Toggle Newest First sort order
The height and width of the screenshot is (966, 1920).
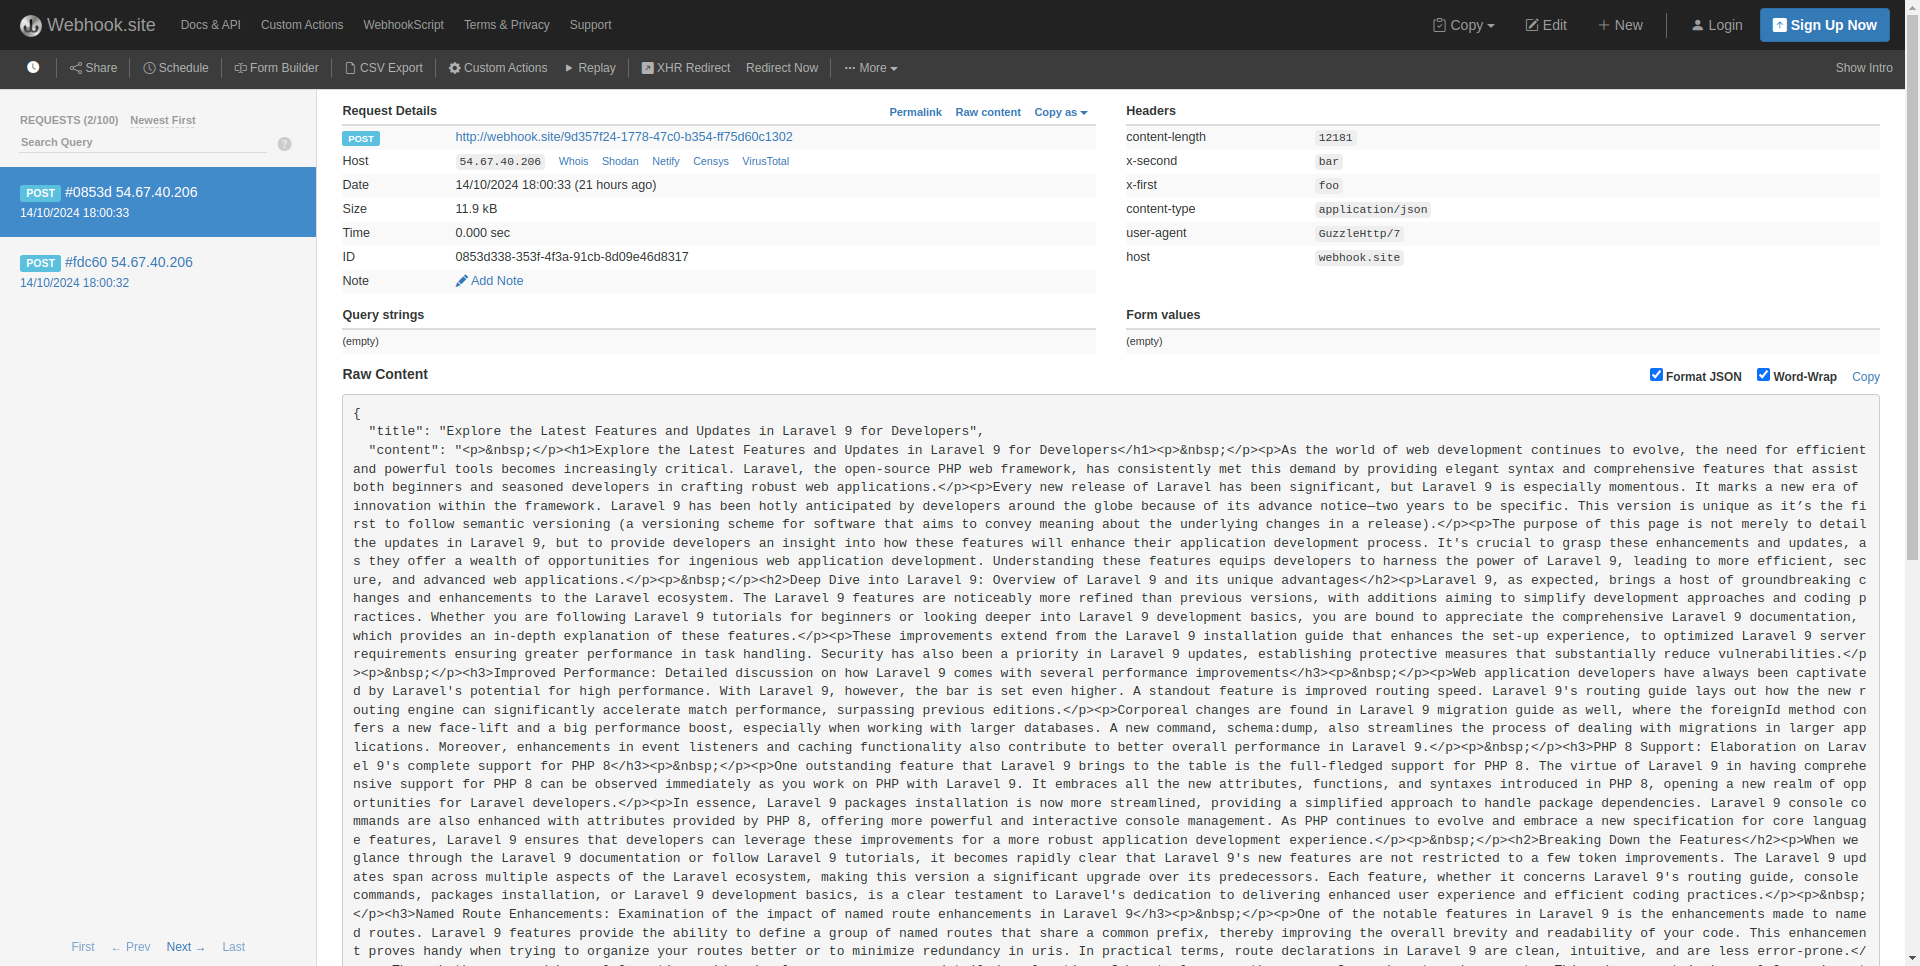pos(163,120)
